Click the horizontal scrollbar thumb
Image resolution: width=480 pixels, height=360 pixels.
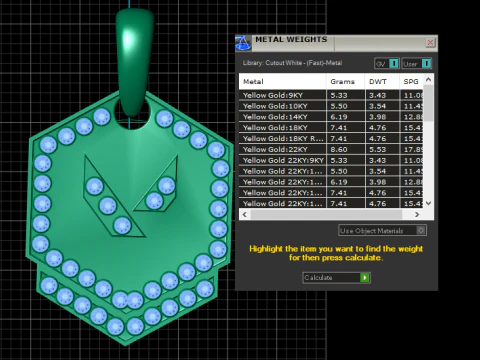326,214
